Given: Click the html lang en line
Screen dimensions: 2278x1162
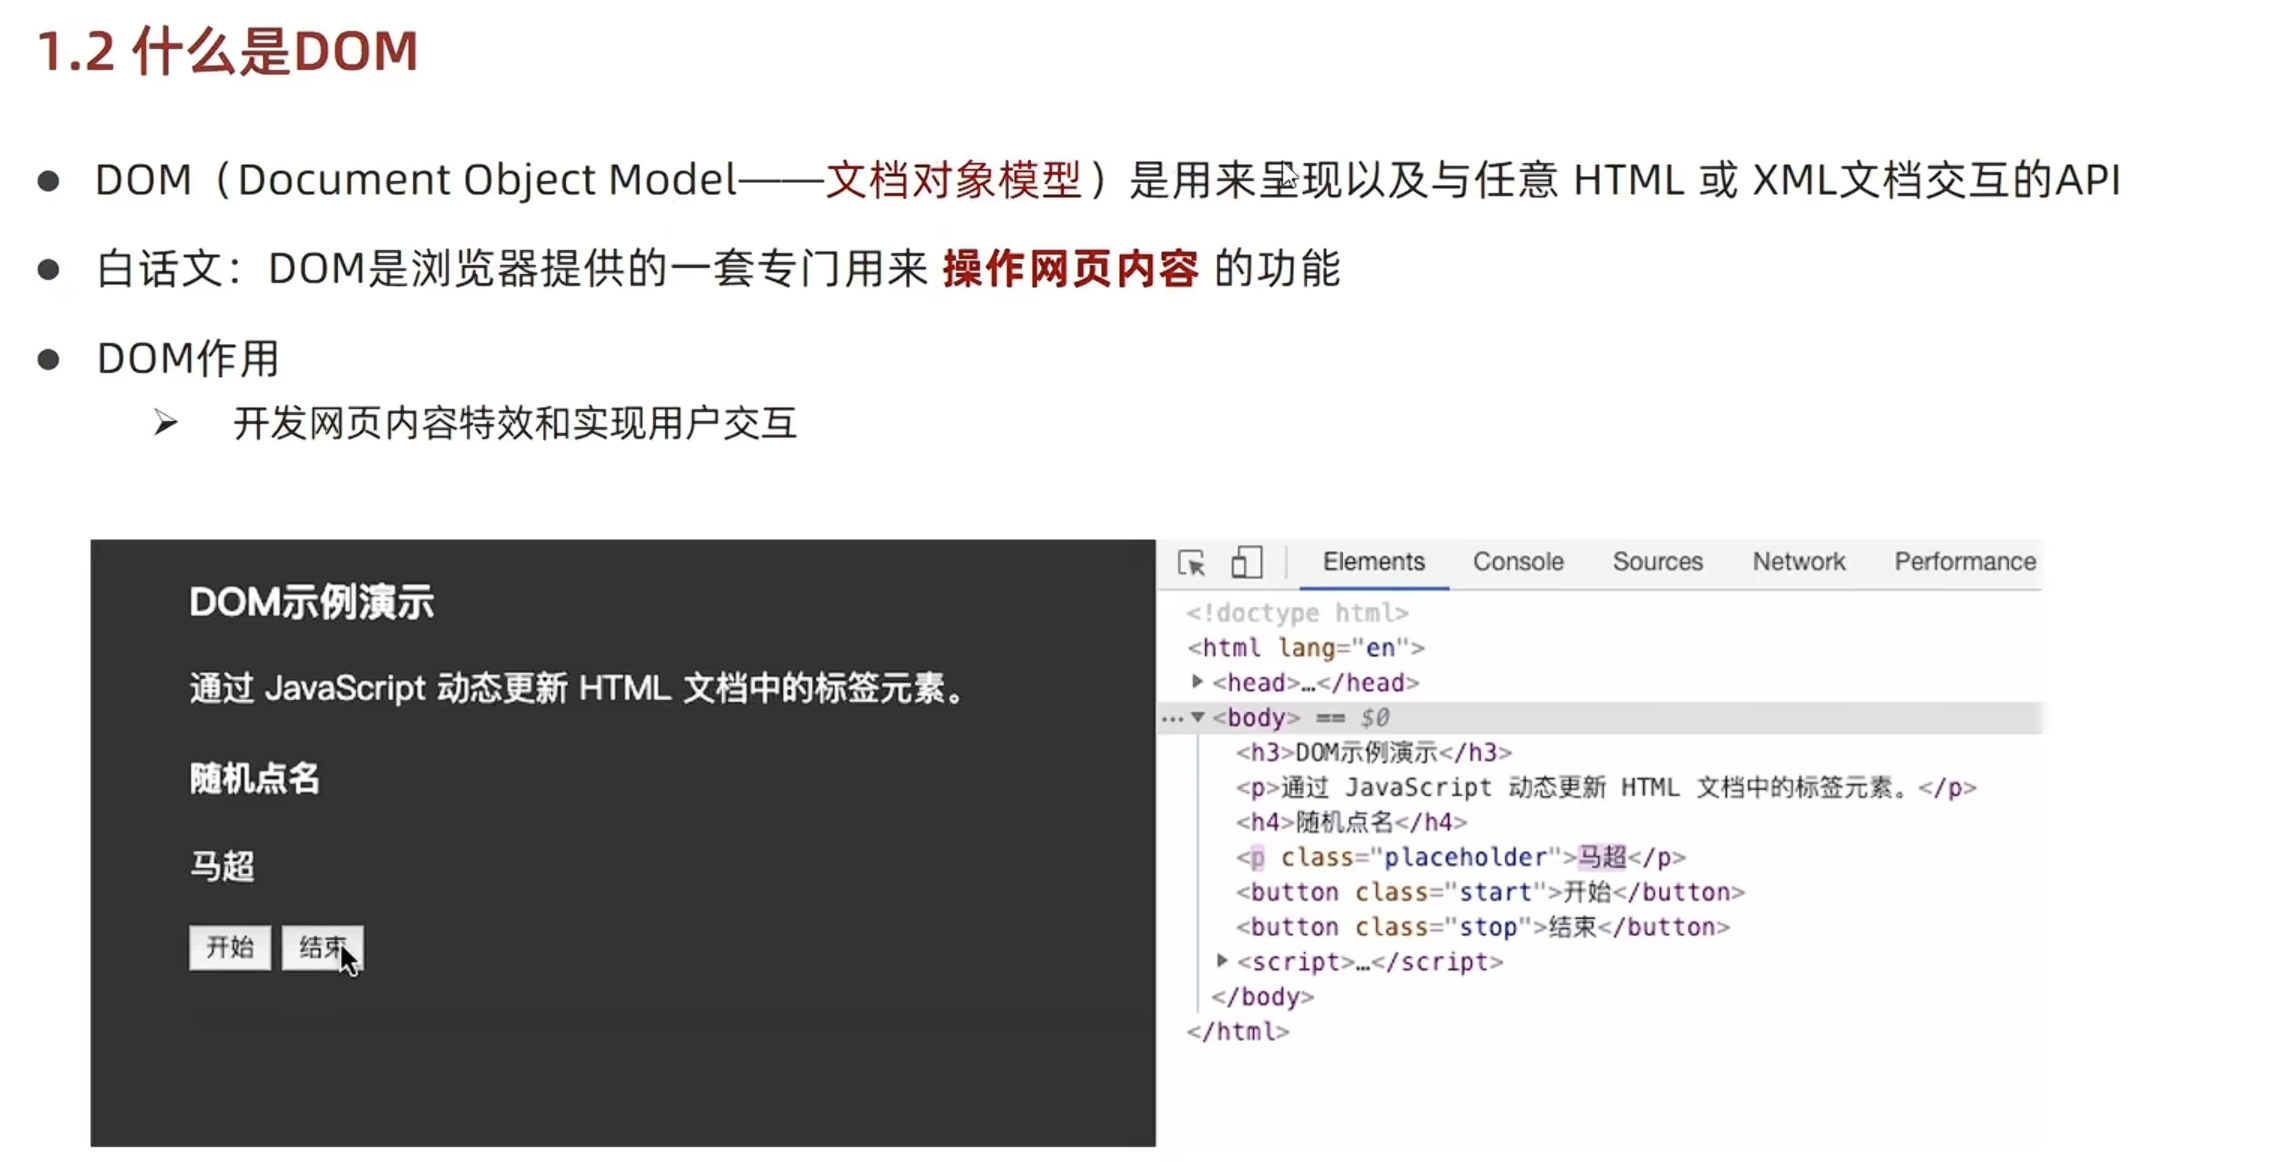Looking at the screenshot, I should click(1305, 648).
